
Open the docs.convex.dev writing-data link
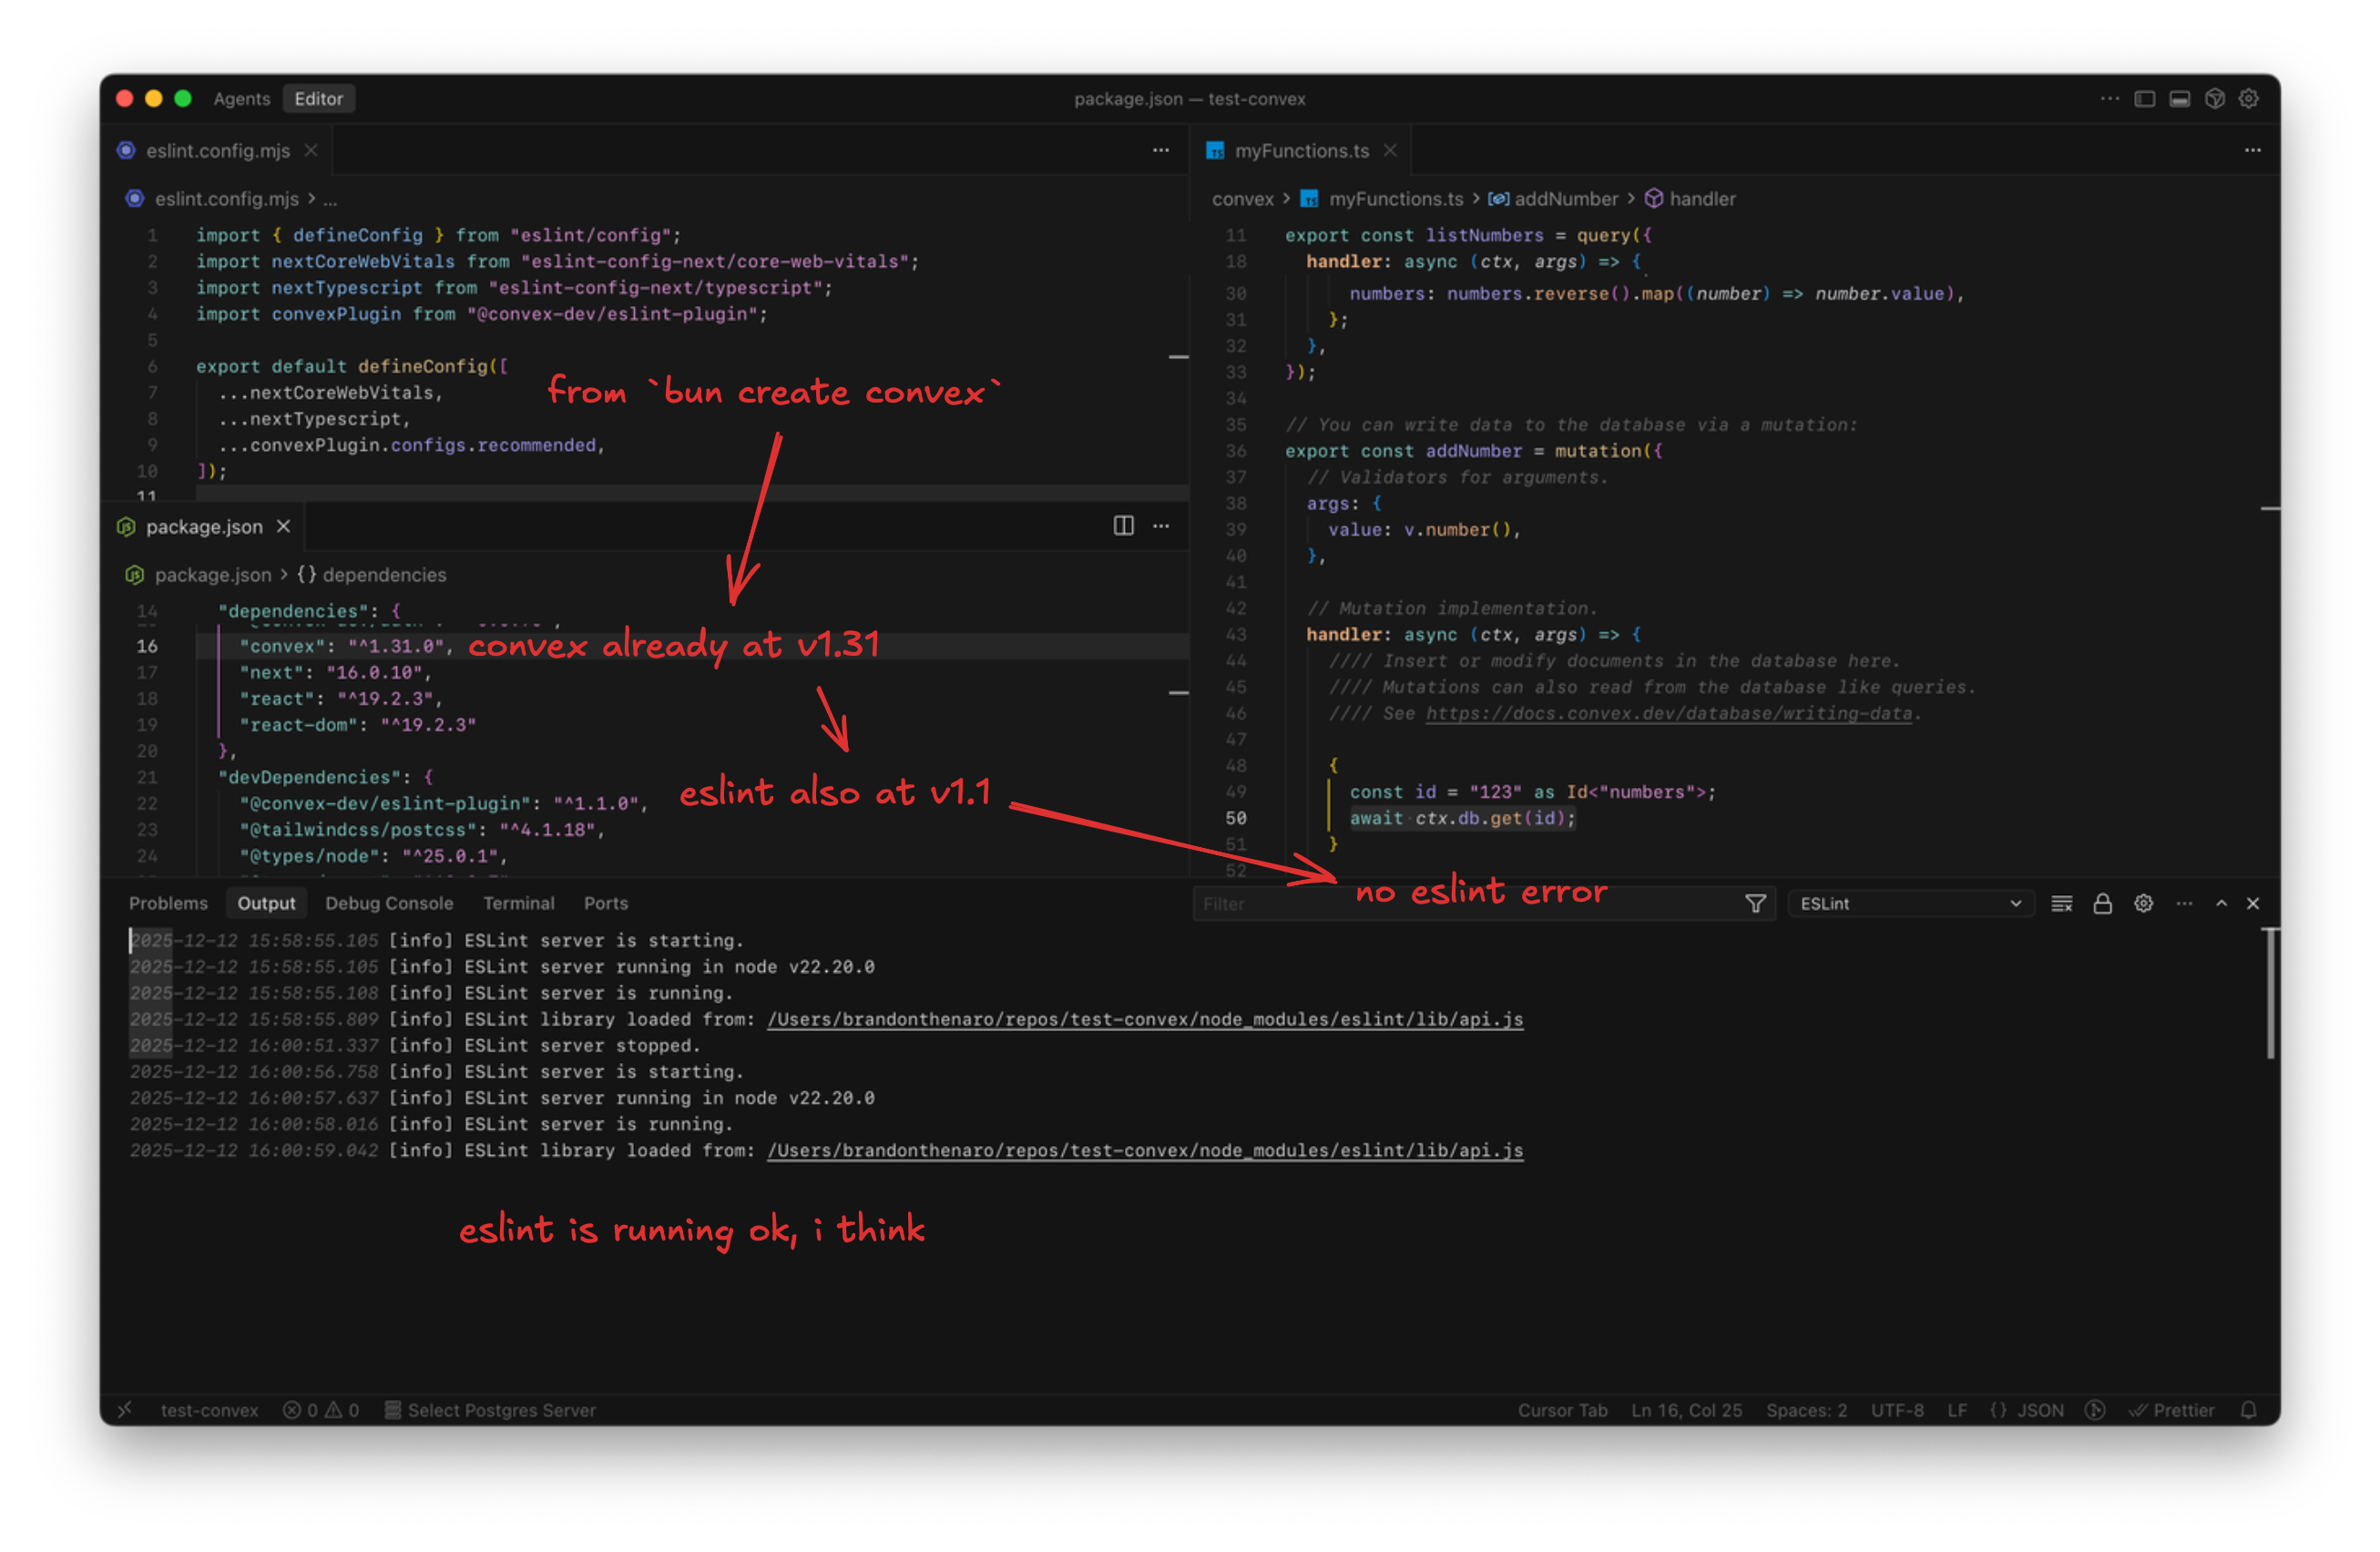pos(1668,714)
